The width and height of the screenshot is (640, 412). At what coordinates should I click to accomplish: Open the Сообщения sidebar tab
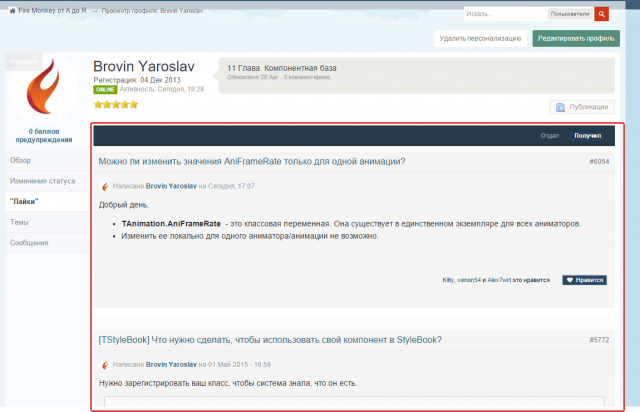(47, 243)
